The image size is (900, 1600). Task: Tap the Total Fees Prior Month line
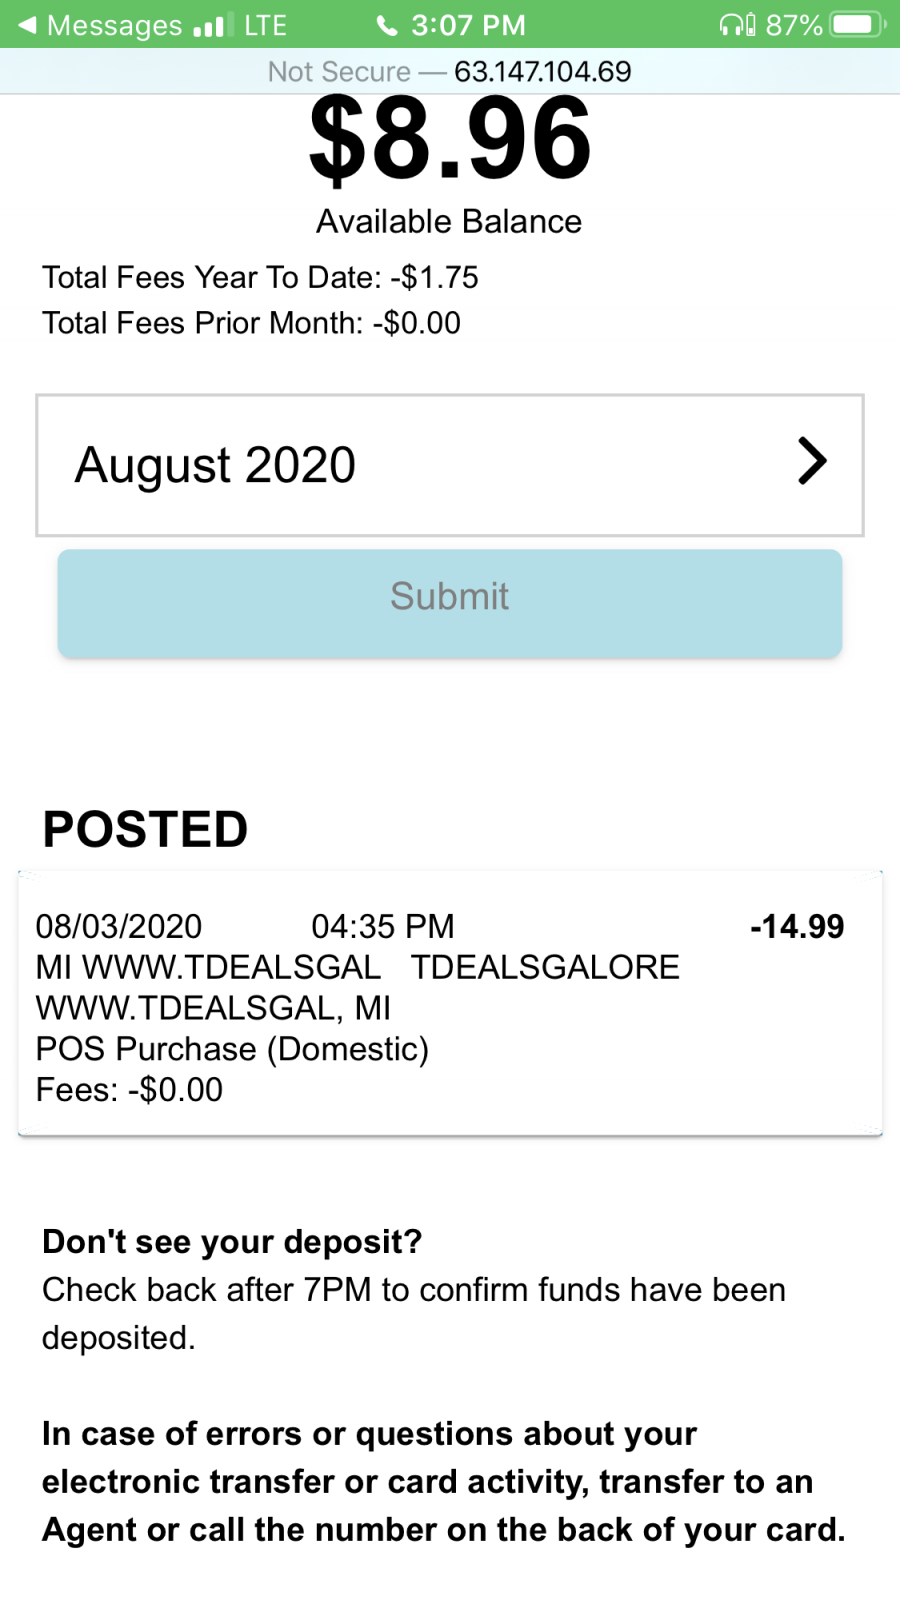[251, 323]
